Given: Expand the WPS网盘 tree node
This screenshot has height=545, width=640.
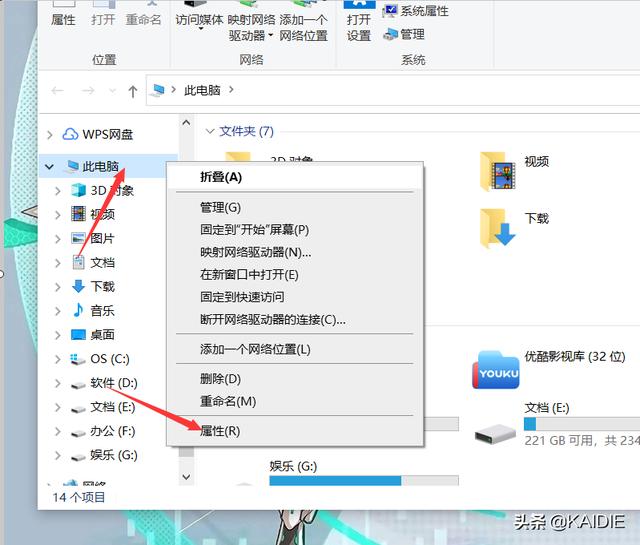Looking at the screenshot, I should tap(50, 134).
